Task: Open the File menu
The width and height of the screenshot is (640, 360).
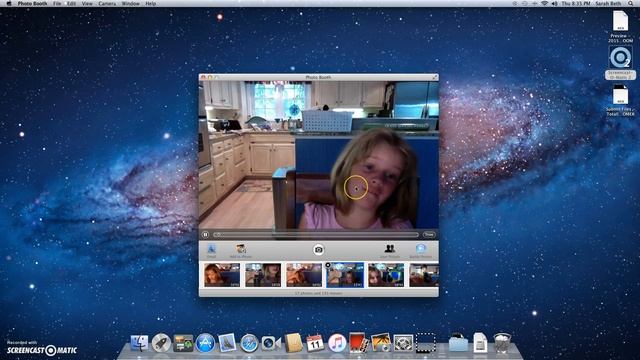Action: click(x=57, y=3)
